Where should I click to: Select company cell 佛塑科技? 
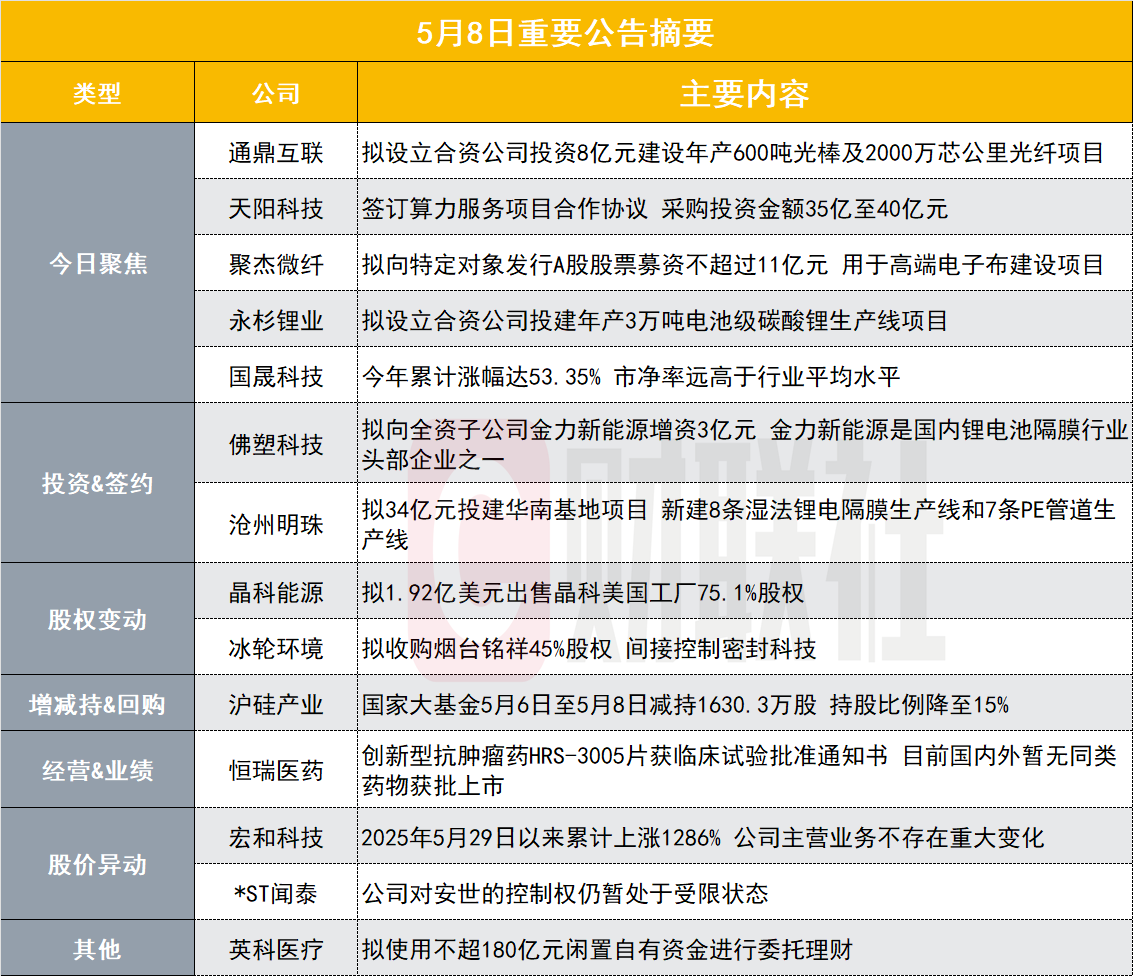click(x=276, y=444)
